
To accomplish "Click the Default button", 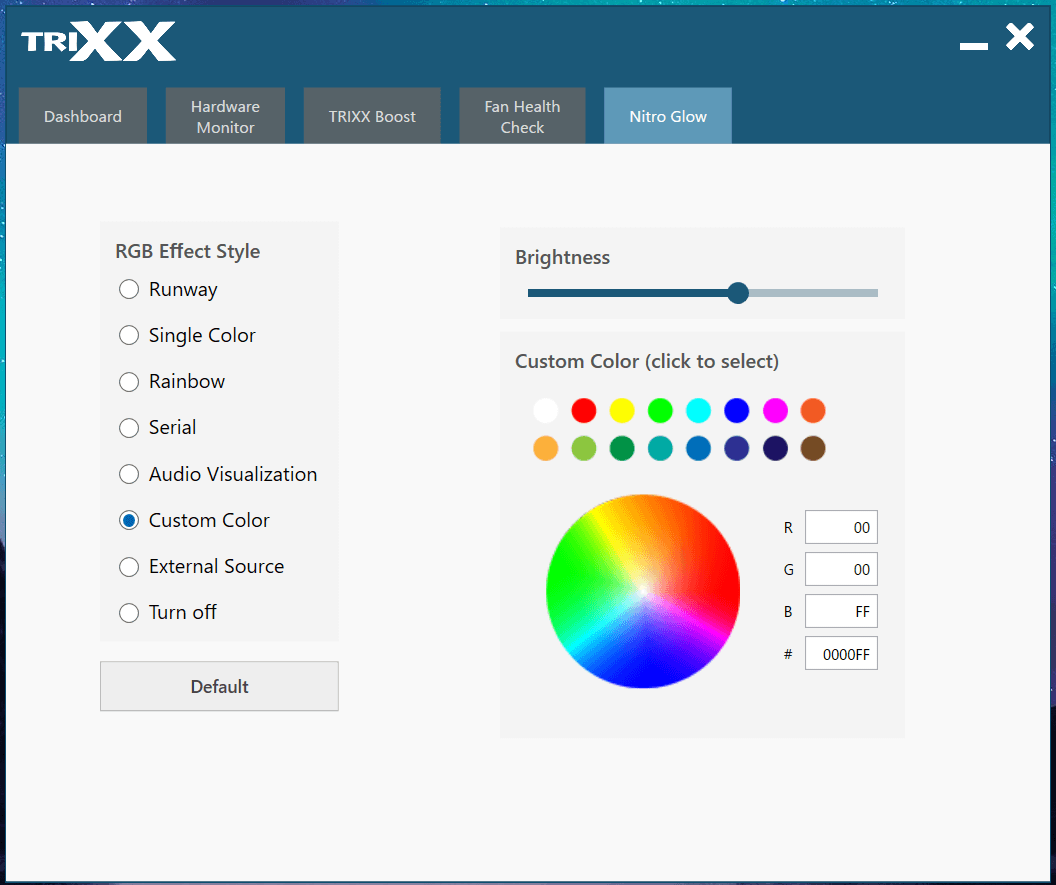I will [219, 686].
